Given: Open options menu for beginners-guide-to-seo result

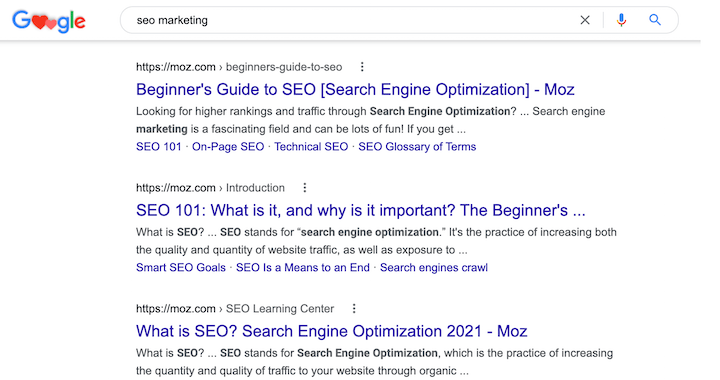Looking at the screenshot, I should pos(362,67).
